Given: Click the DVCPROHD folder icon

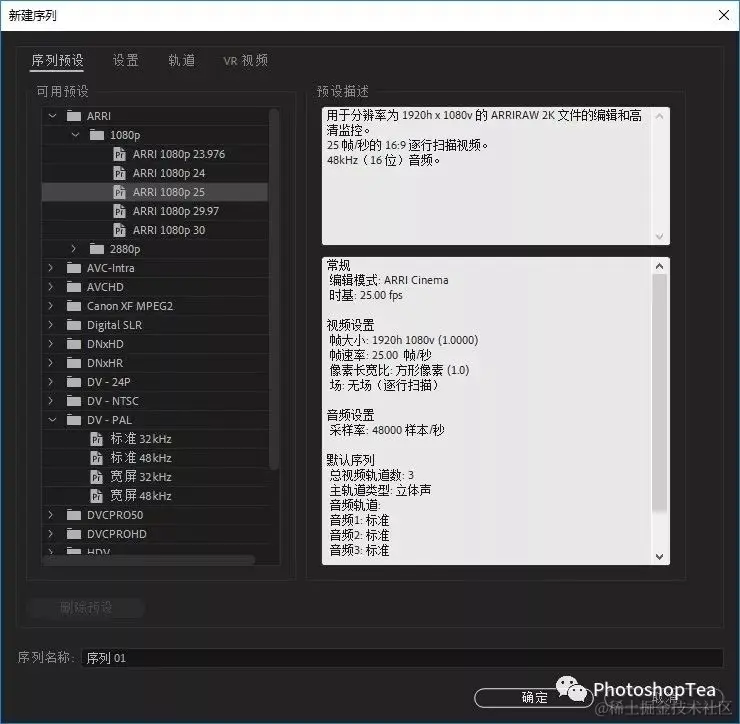Looking at the screenshot, I should tap(74, 534).
